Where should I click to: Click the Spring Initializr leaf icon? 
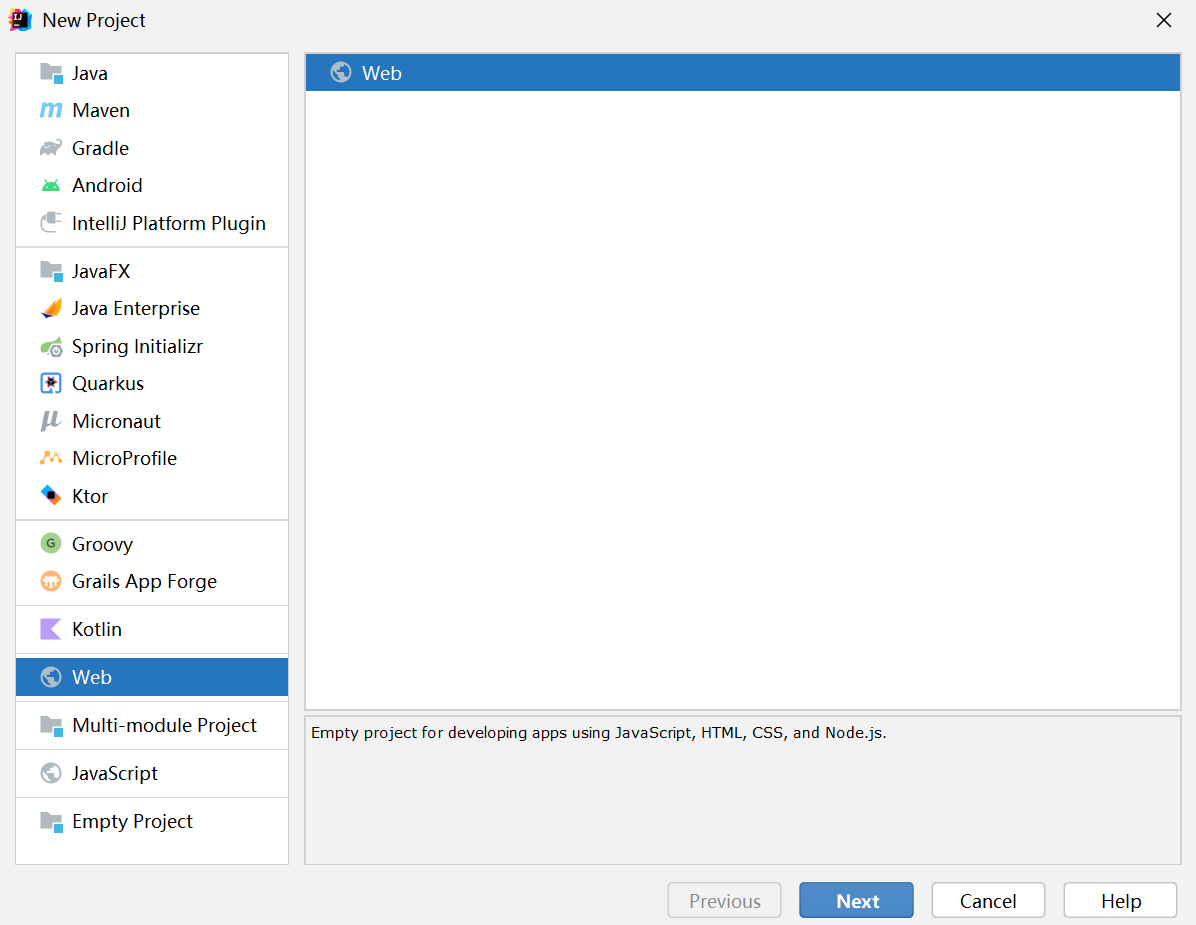[51, 346]
